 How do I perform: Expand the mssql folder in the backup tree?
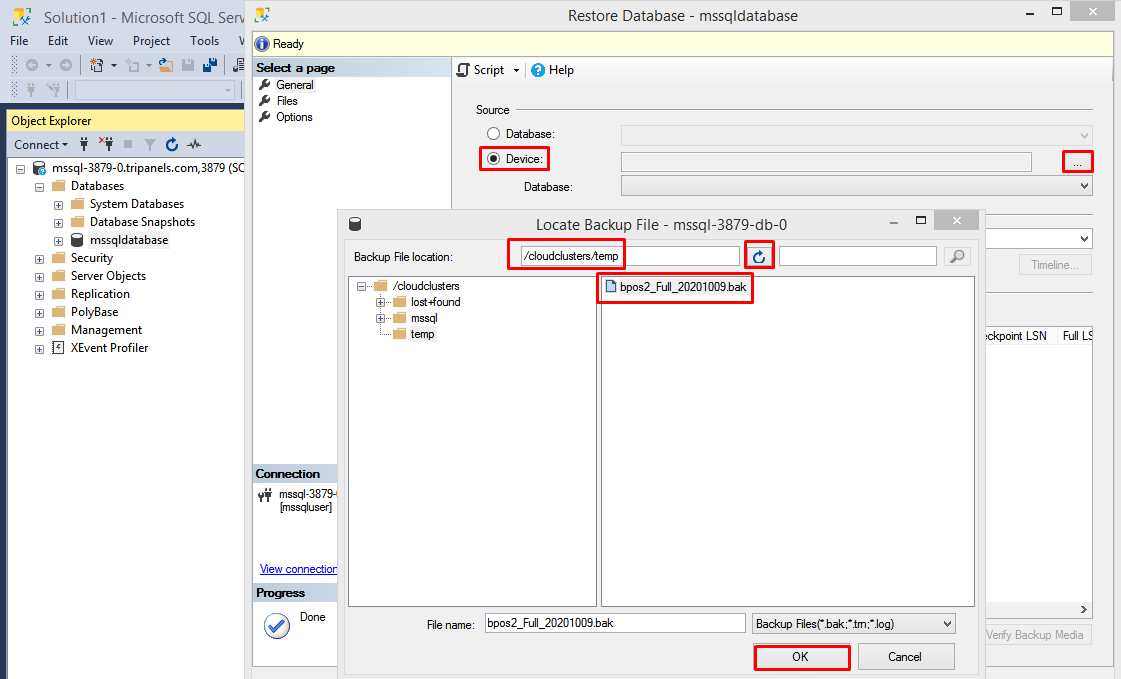click(x=381, y=318)
